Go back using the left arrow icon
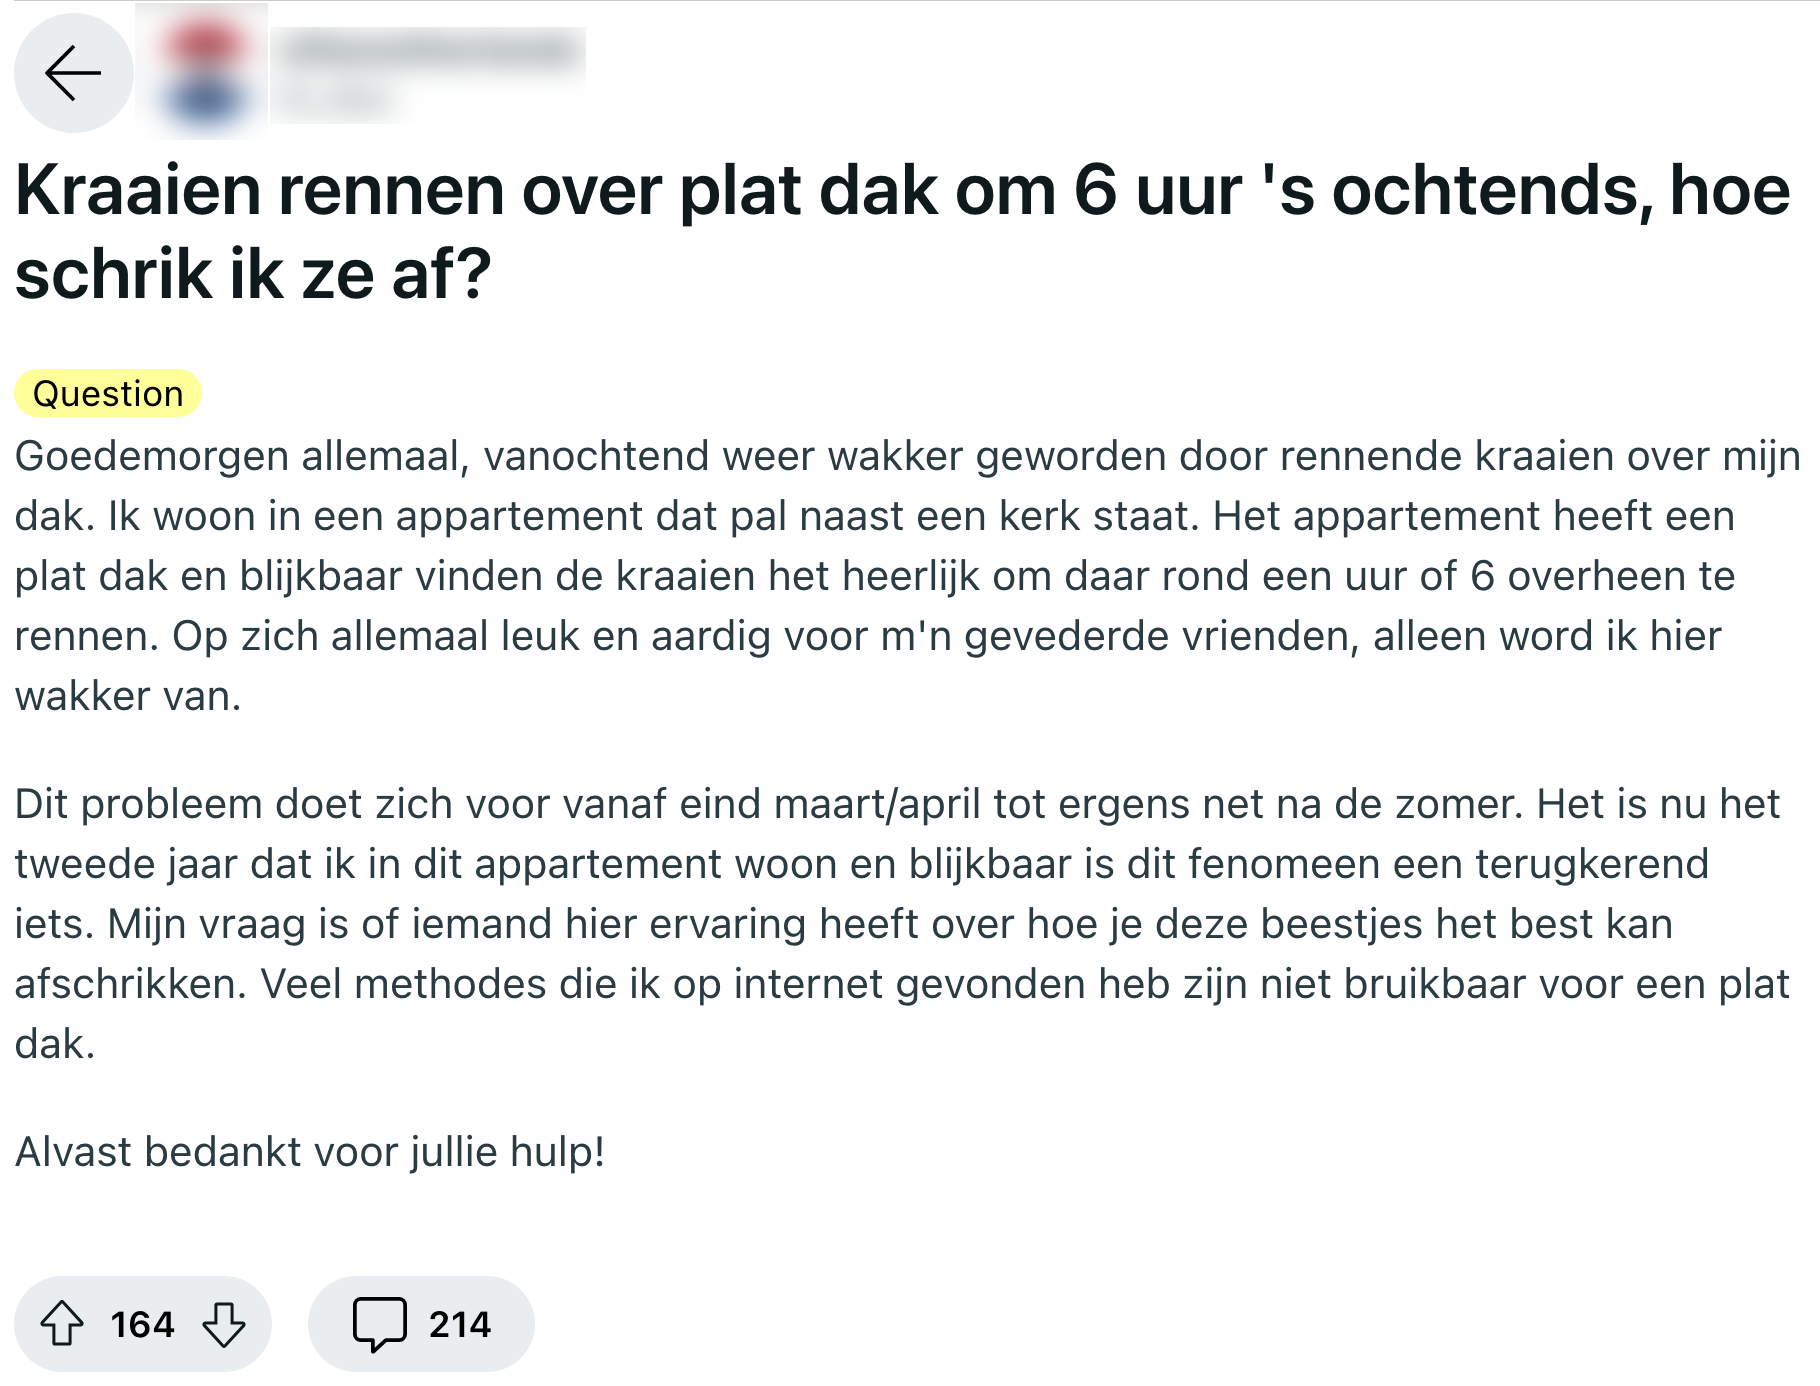Image resolution: width=1820 pixels, height=1386 pixels. pyautogui.click(x=73, y=73)
